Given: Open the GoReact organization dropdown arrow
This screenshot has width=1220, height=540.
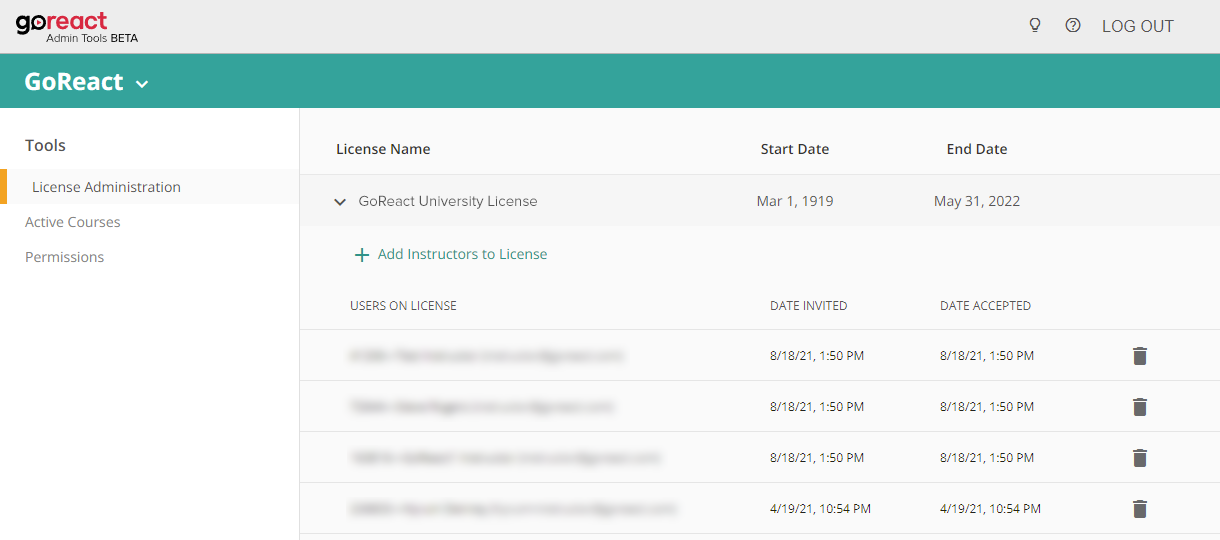Looking at the screenshot, I should (x=142, y=84).
